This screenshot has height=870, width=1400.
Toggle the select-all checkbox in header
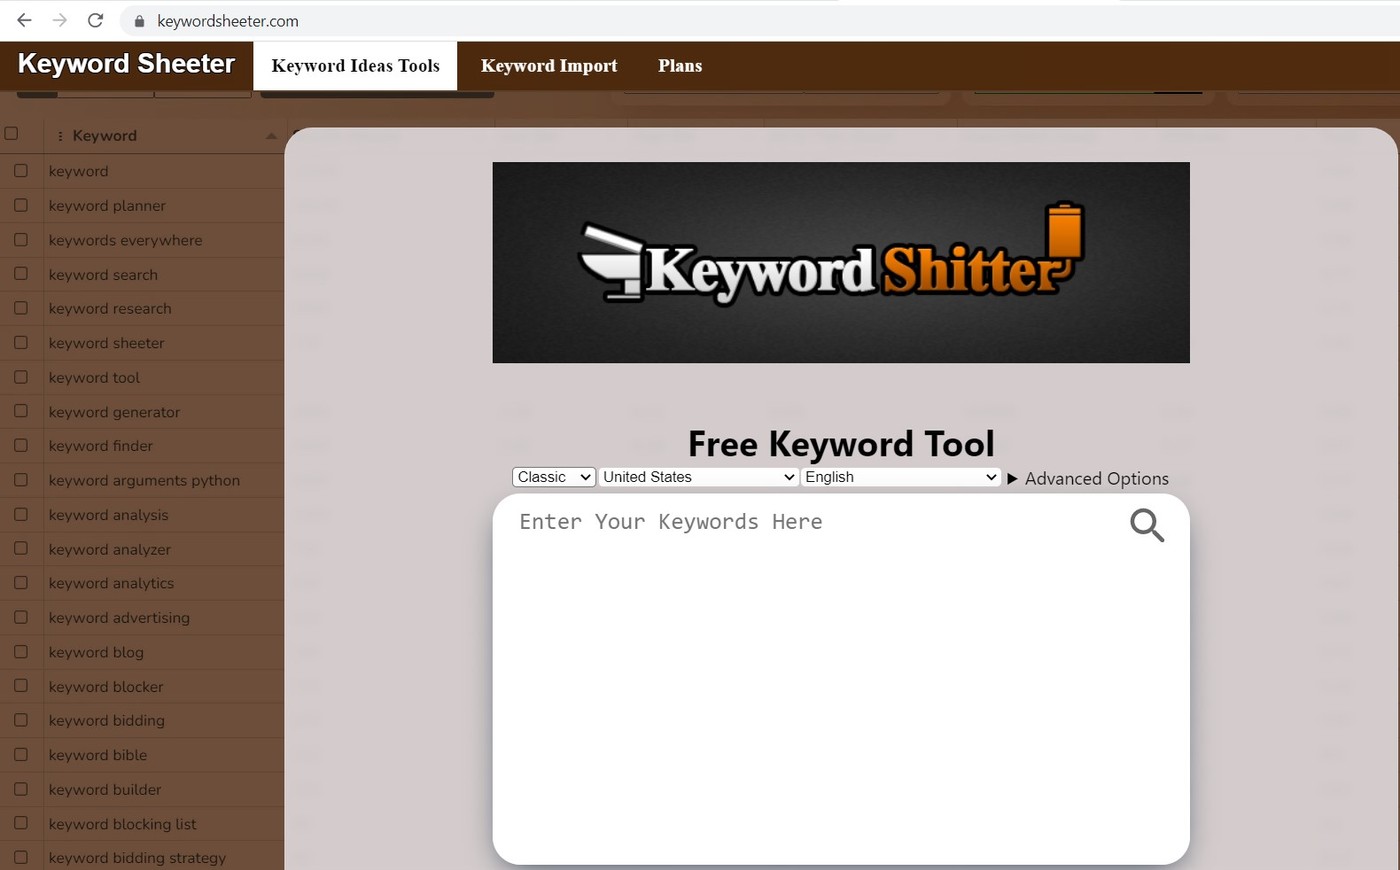coord(12,133)
